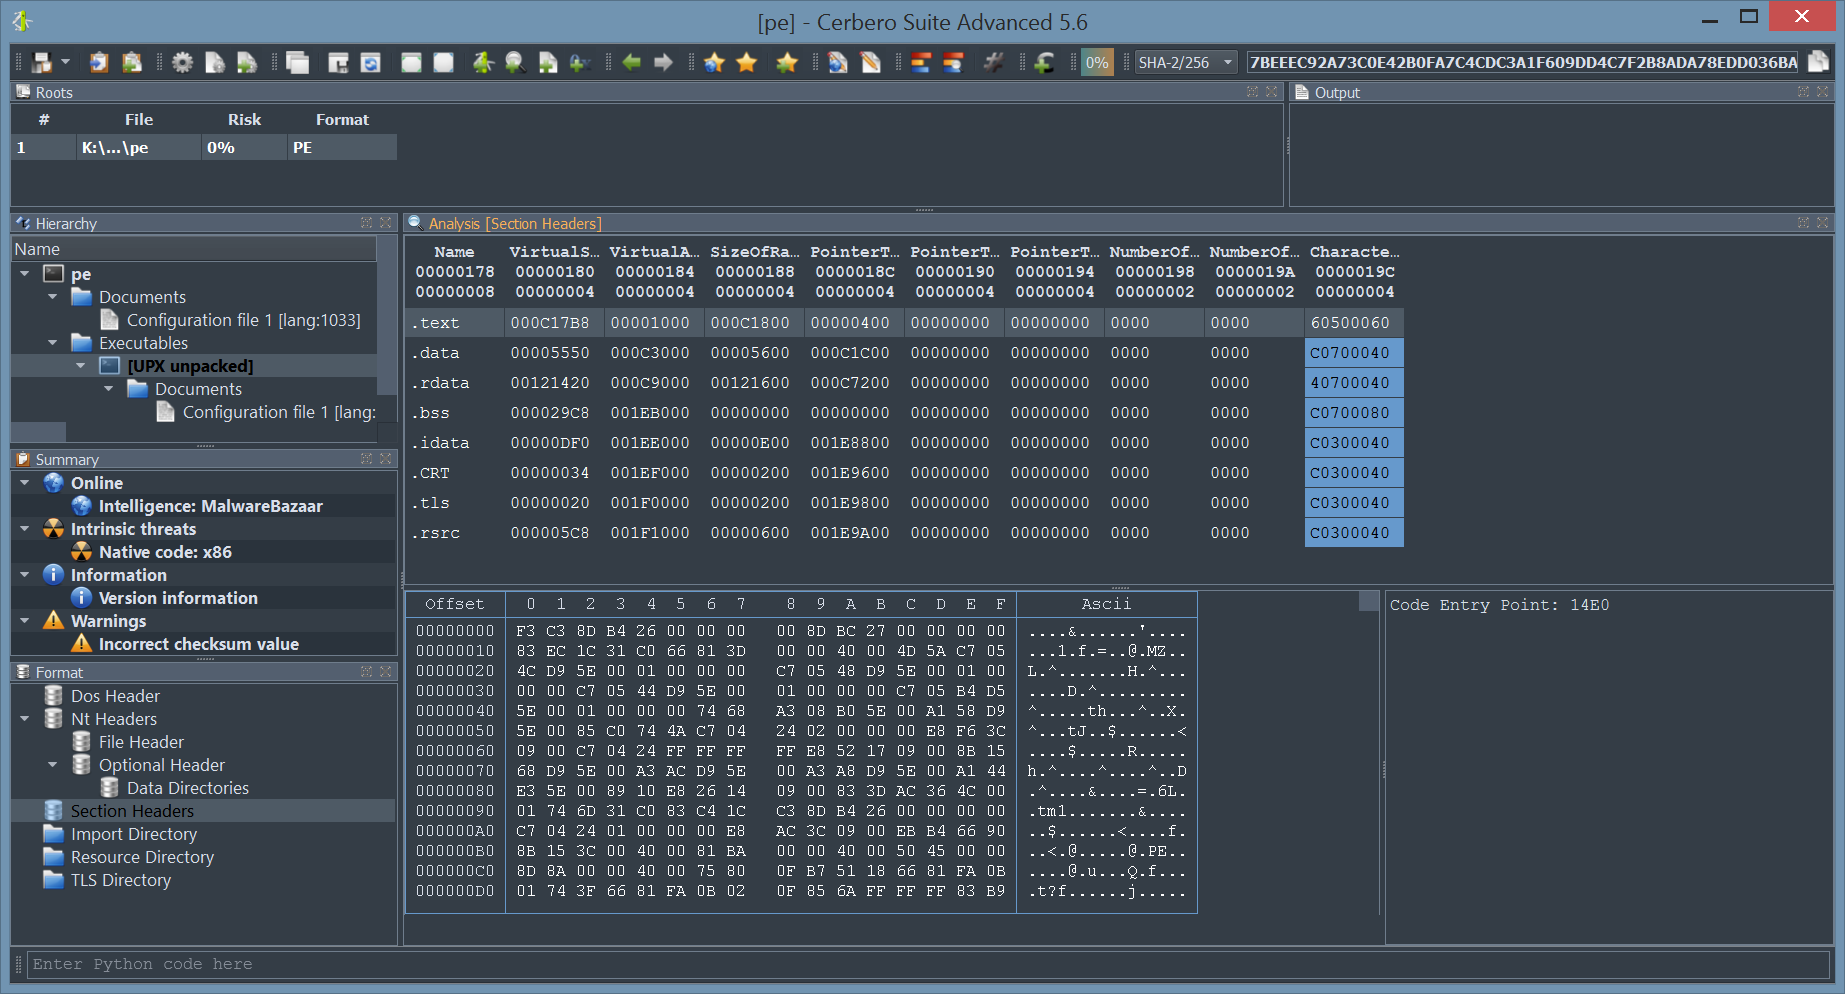The width and height of the screenshot is (1845, 994).
Task: Copy the hash using icon beside hash field
Action: pos(1818,62)
